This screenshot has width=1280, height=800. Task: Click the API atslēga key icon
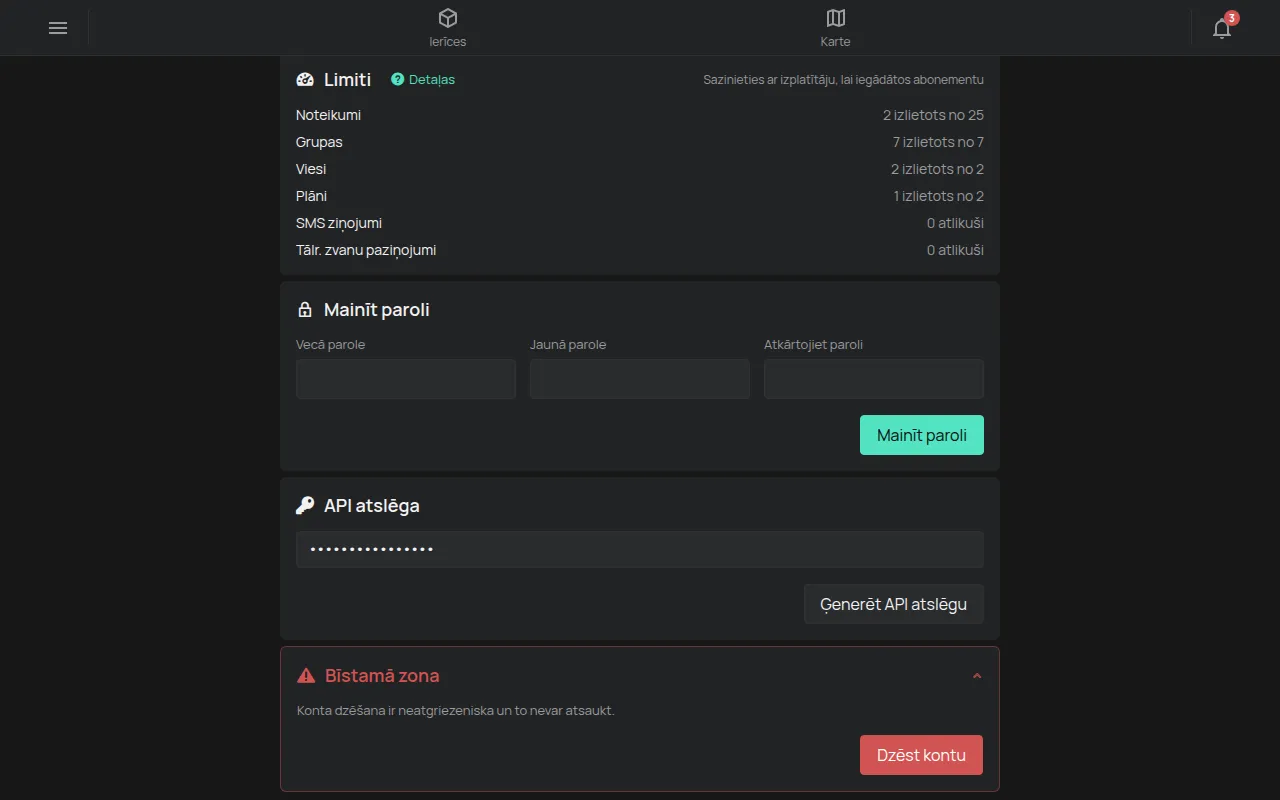tap(305, 506)
